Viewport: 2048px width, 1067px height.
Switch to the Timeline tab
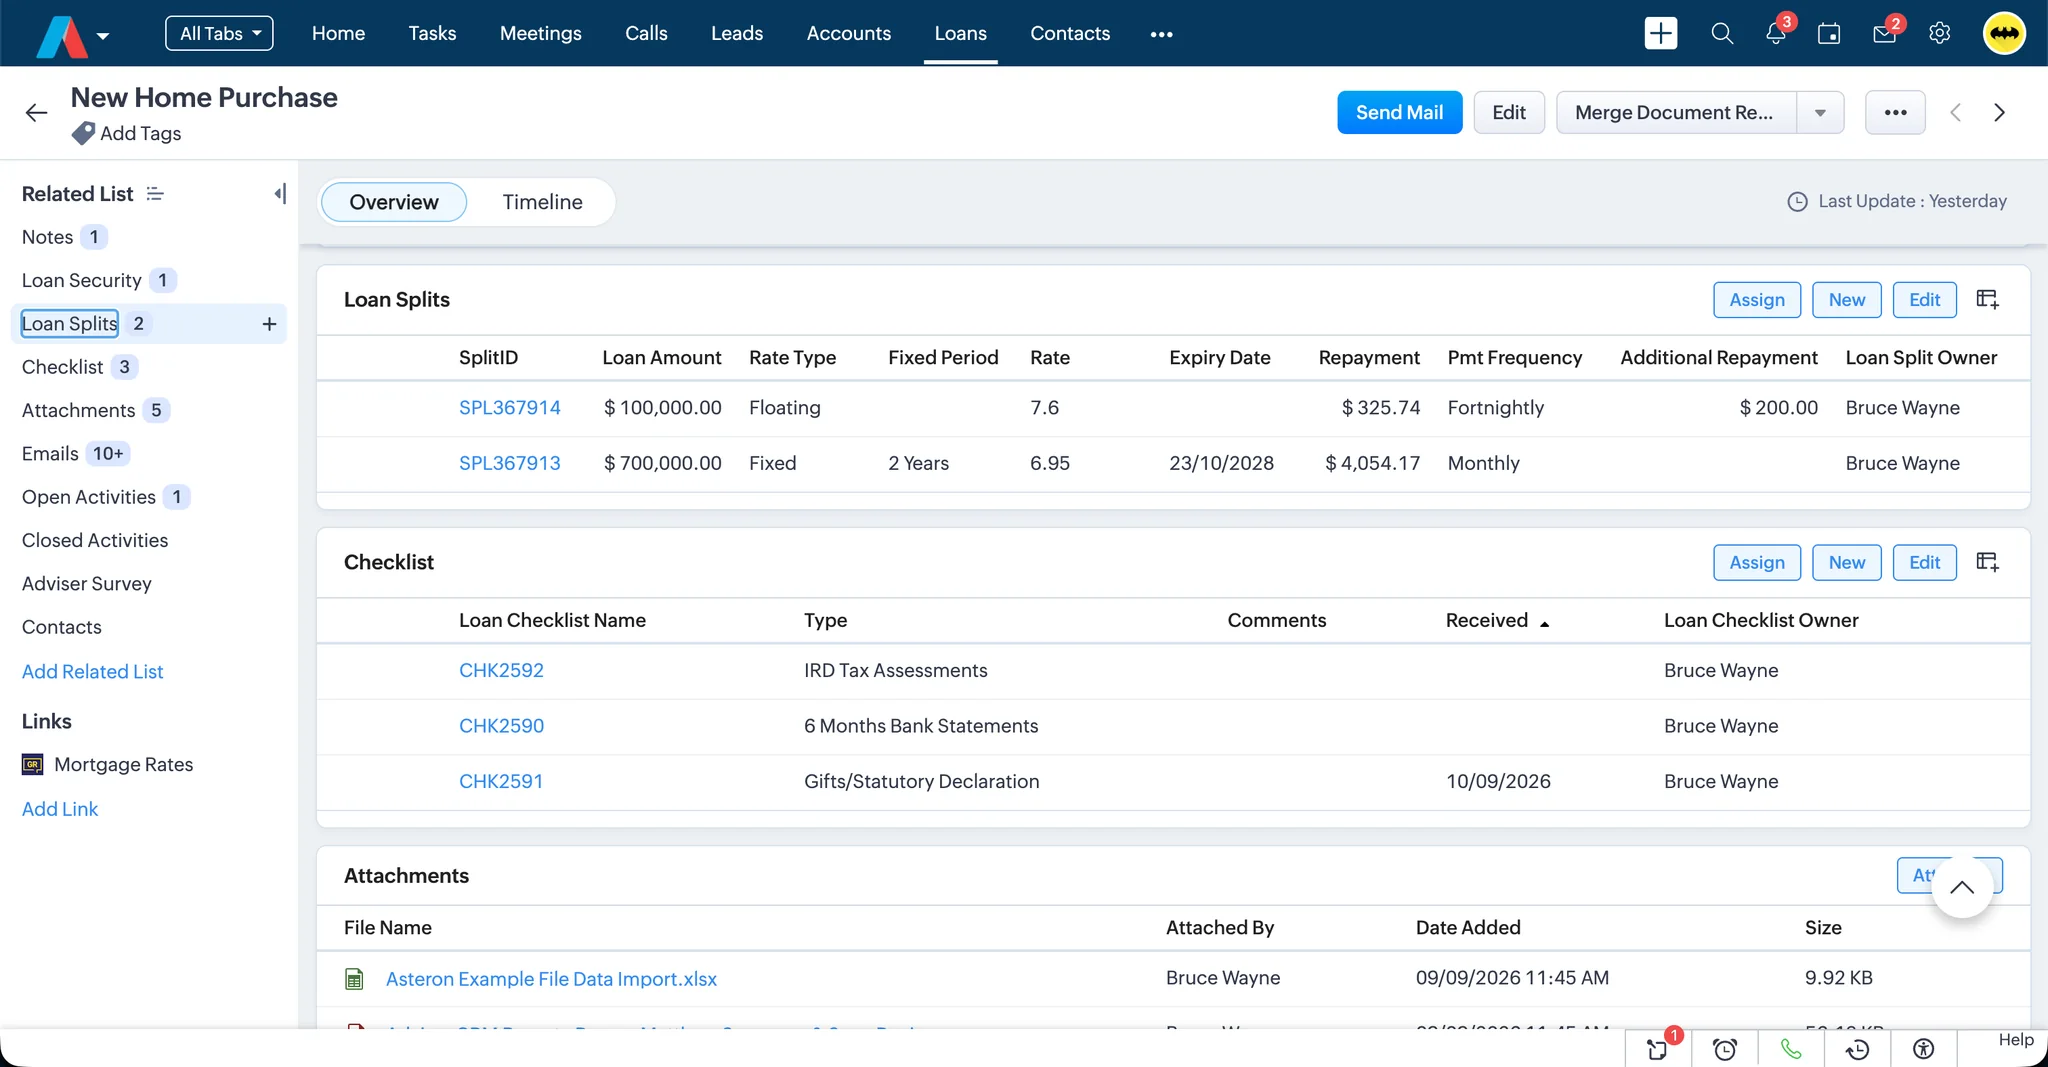pyautogui.click(x=542, y=202)
